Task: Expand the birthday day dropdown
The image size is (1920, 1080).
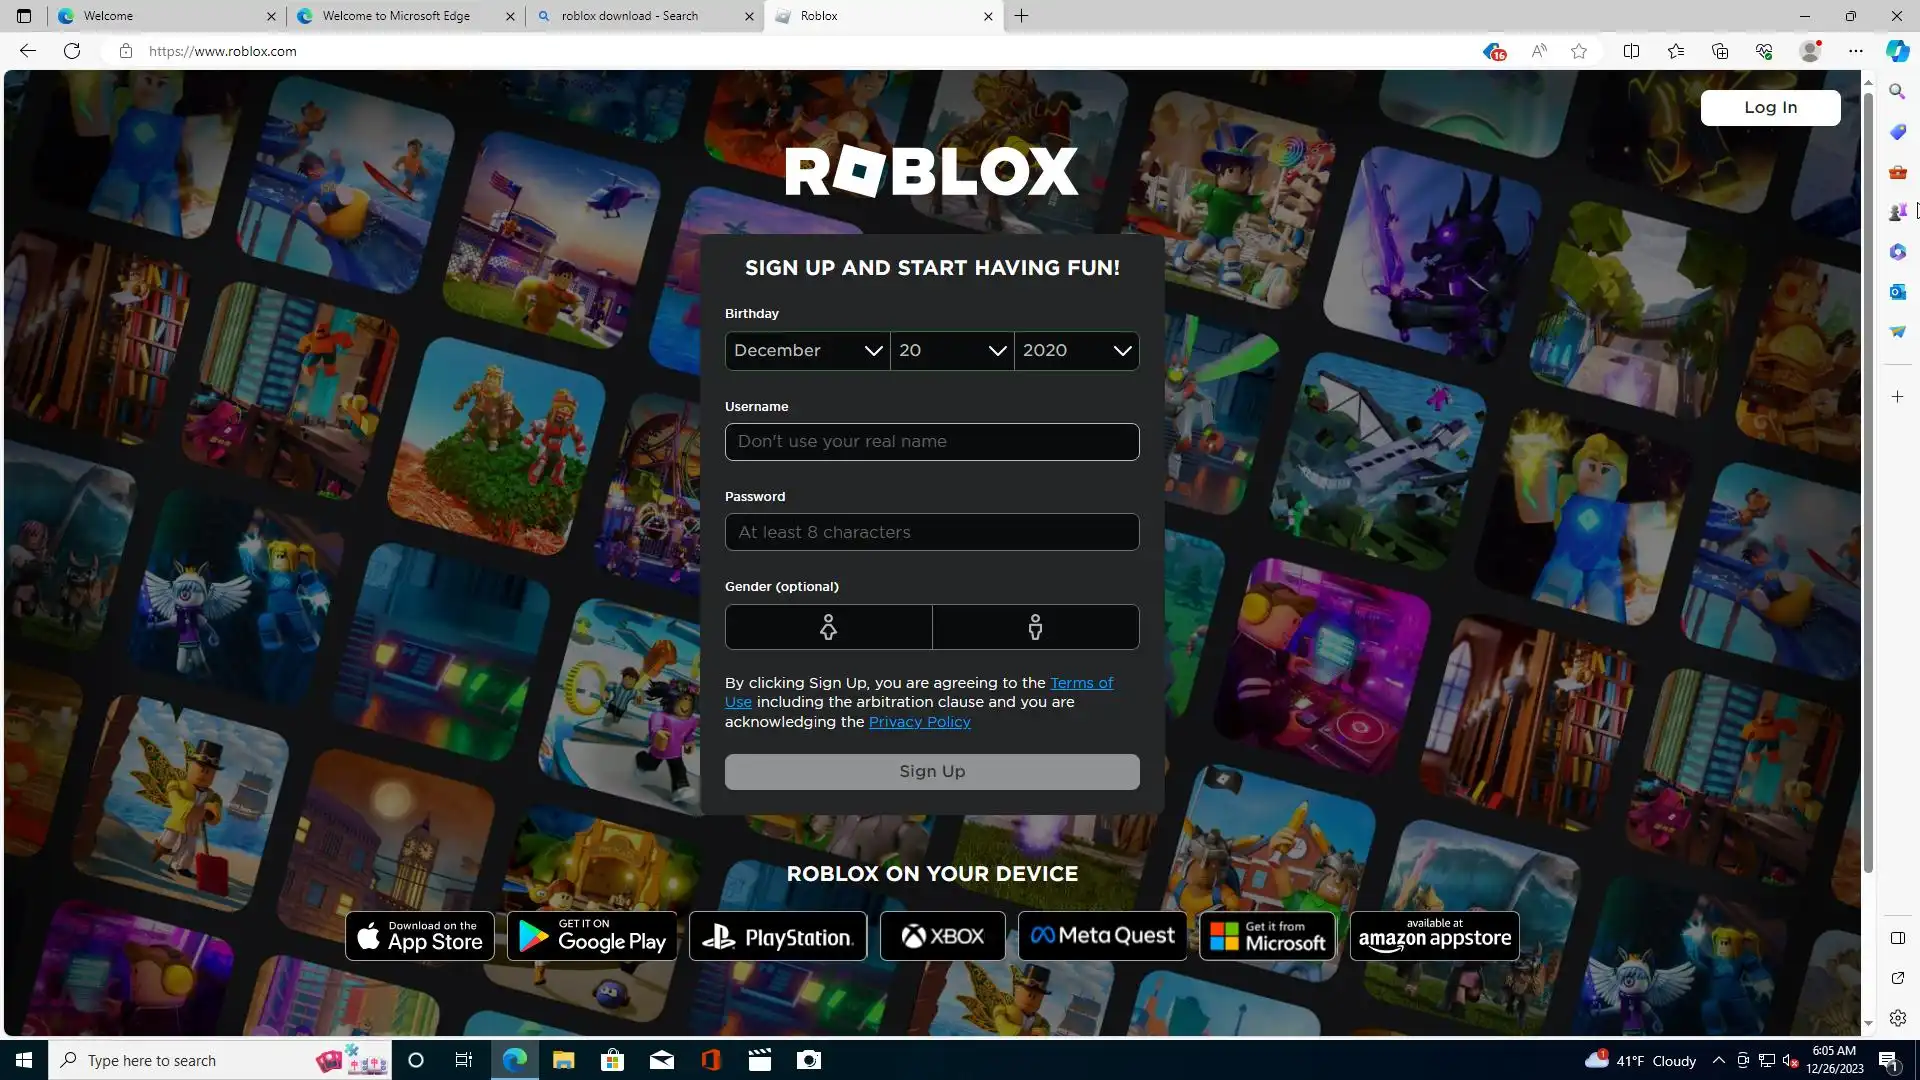Action: click(951, 351)
